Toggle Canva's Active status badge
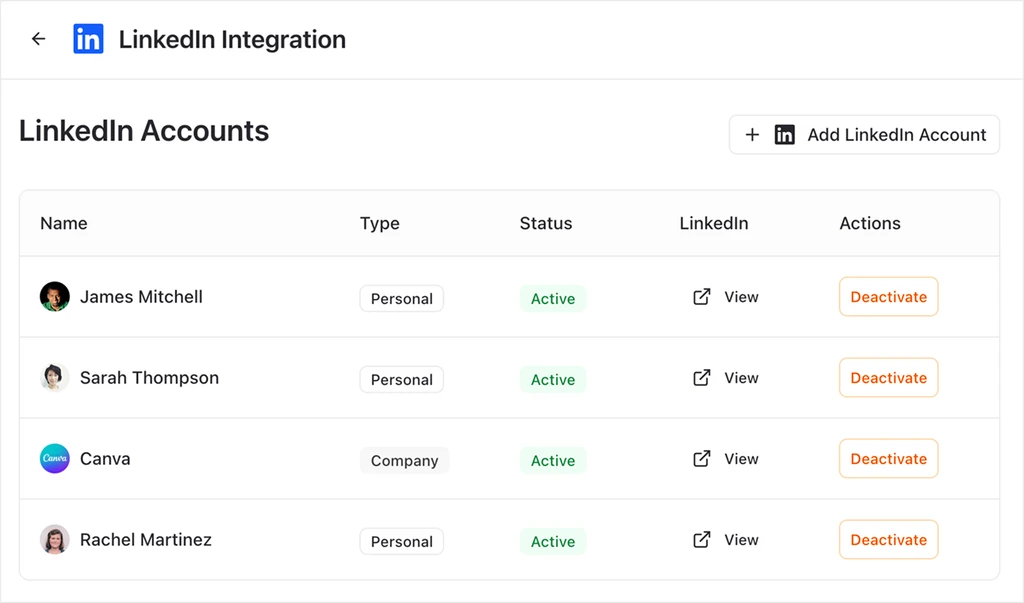The width and height of the screenshot is (1024, 603). pos(552,460)
